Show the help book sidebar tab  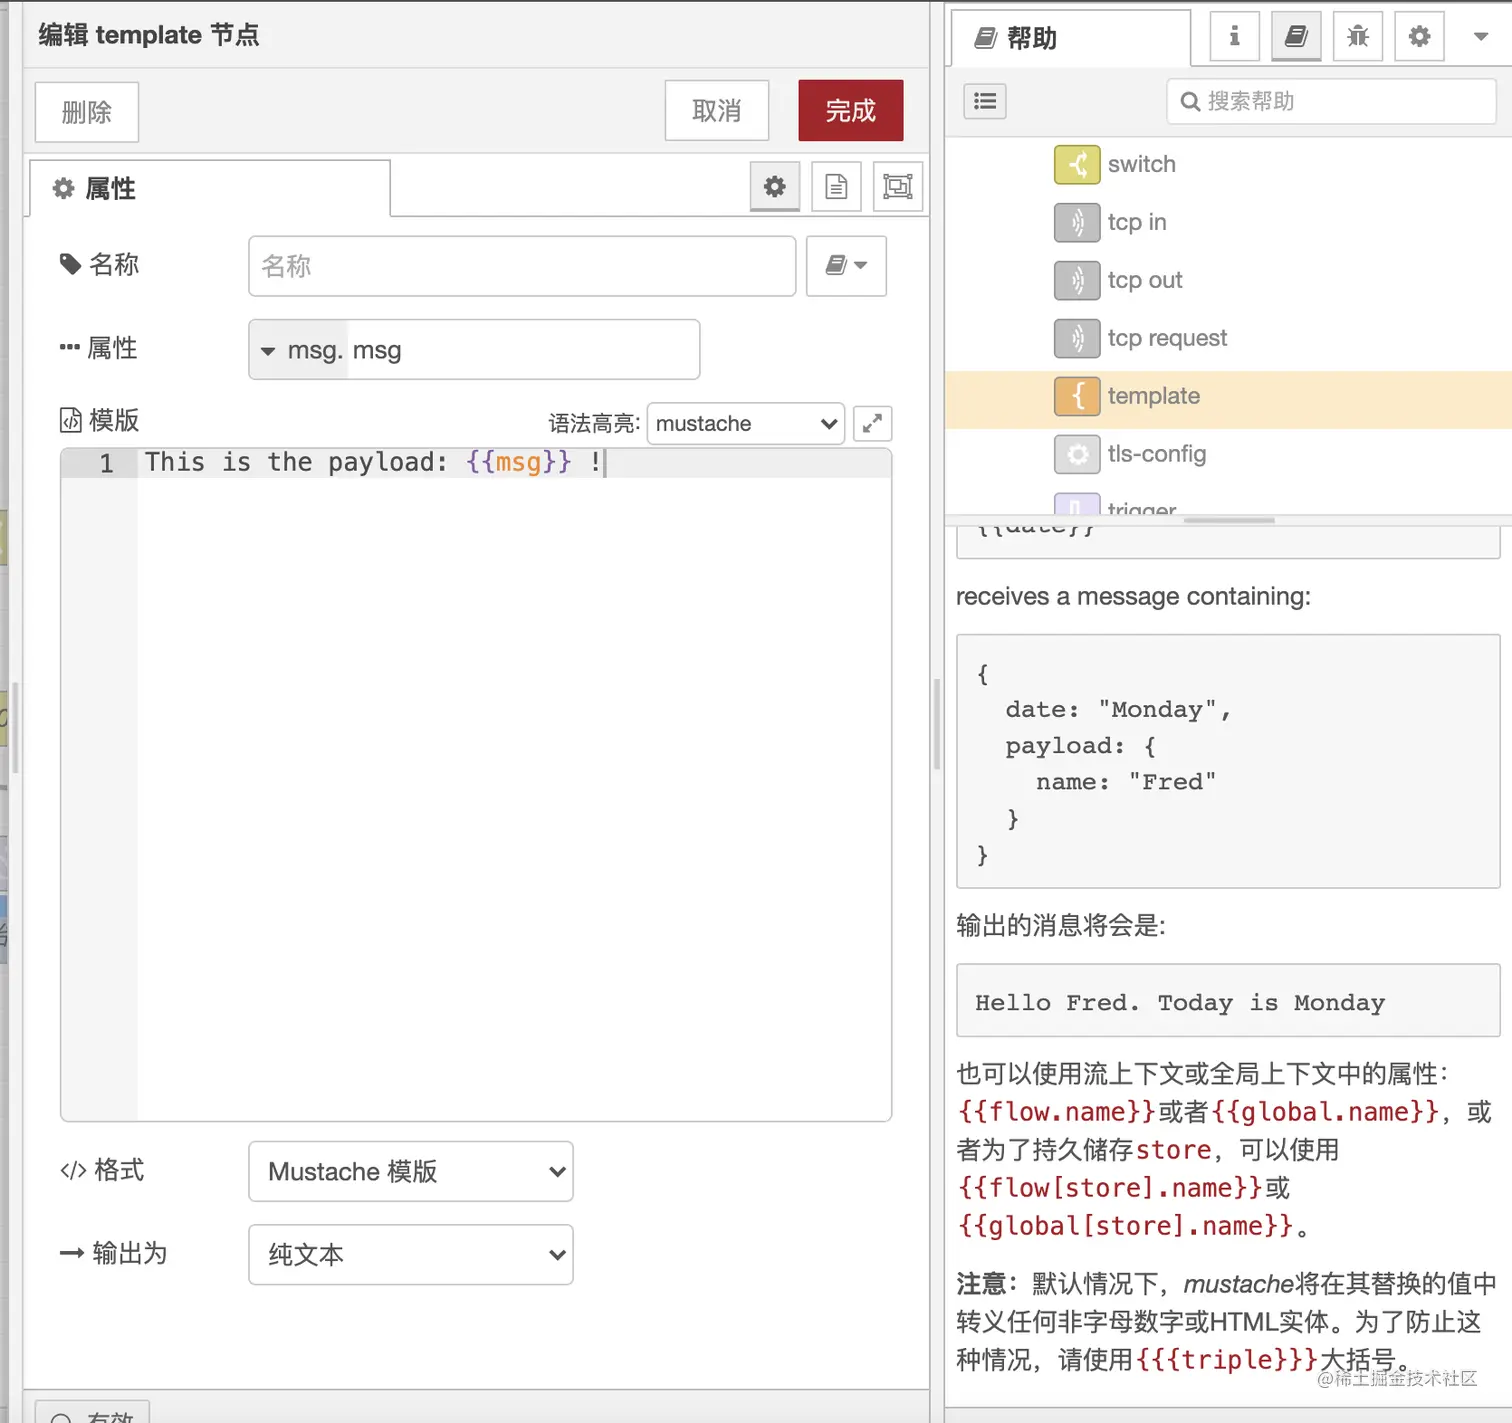pos(1296,37)
